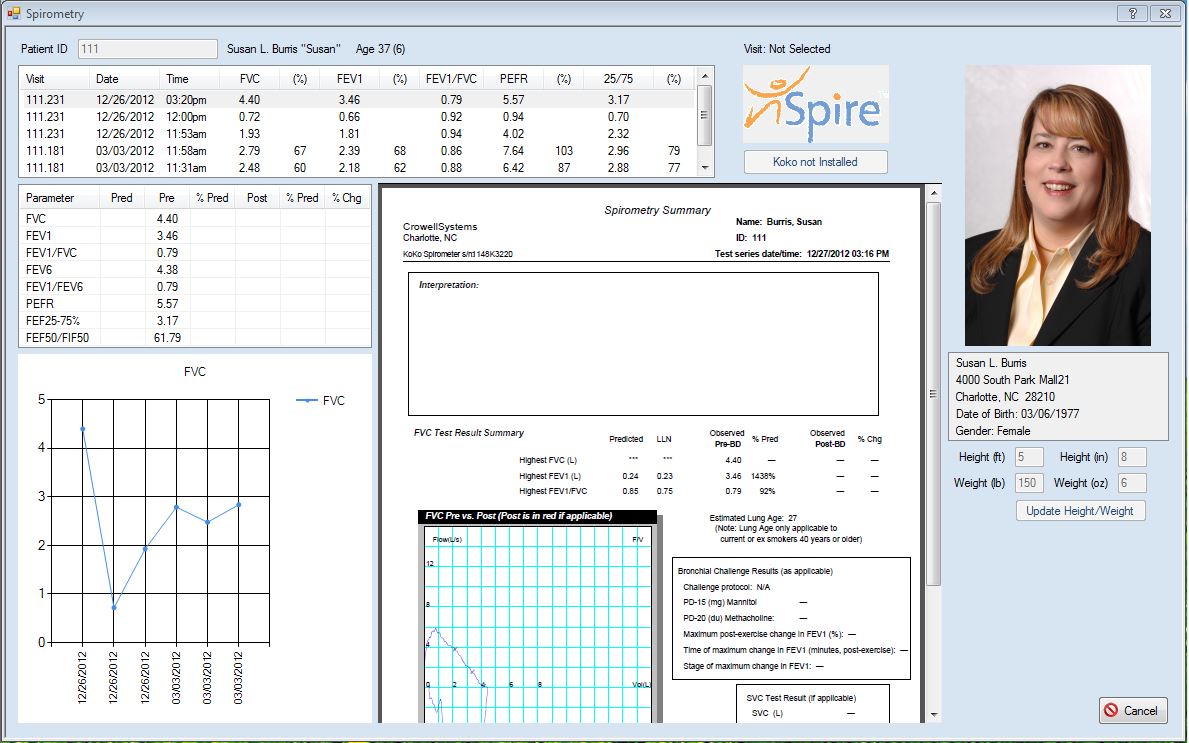Screen dimensions: 1189x743
Task: Click the Cancel button
Action: click(1132, 711)
